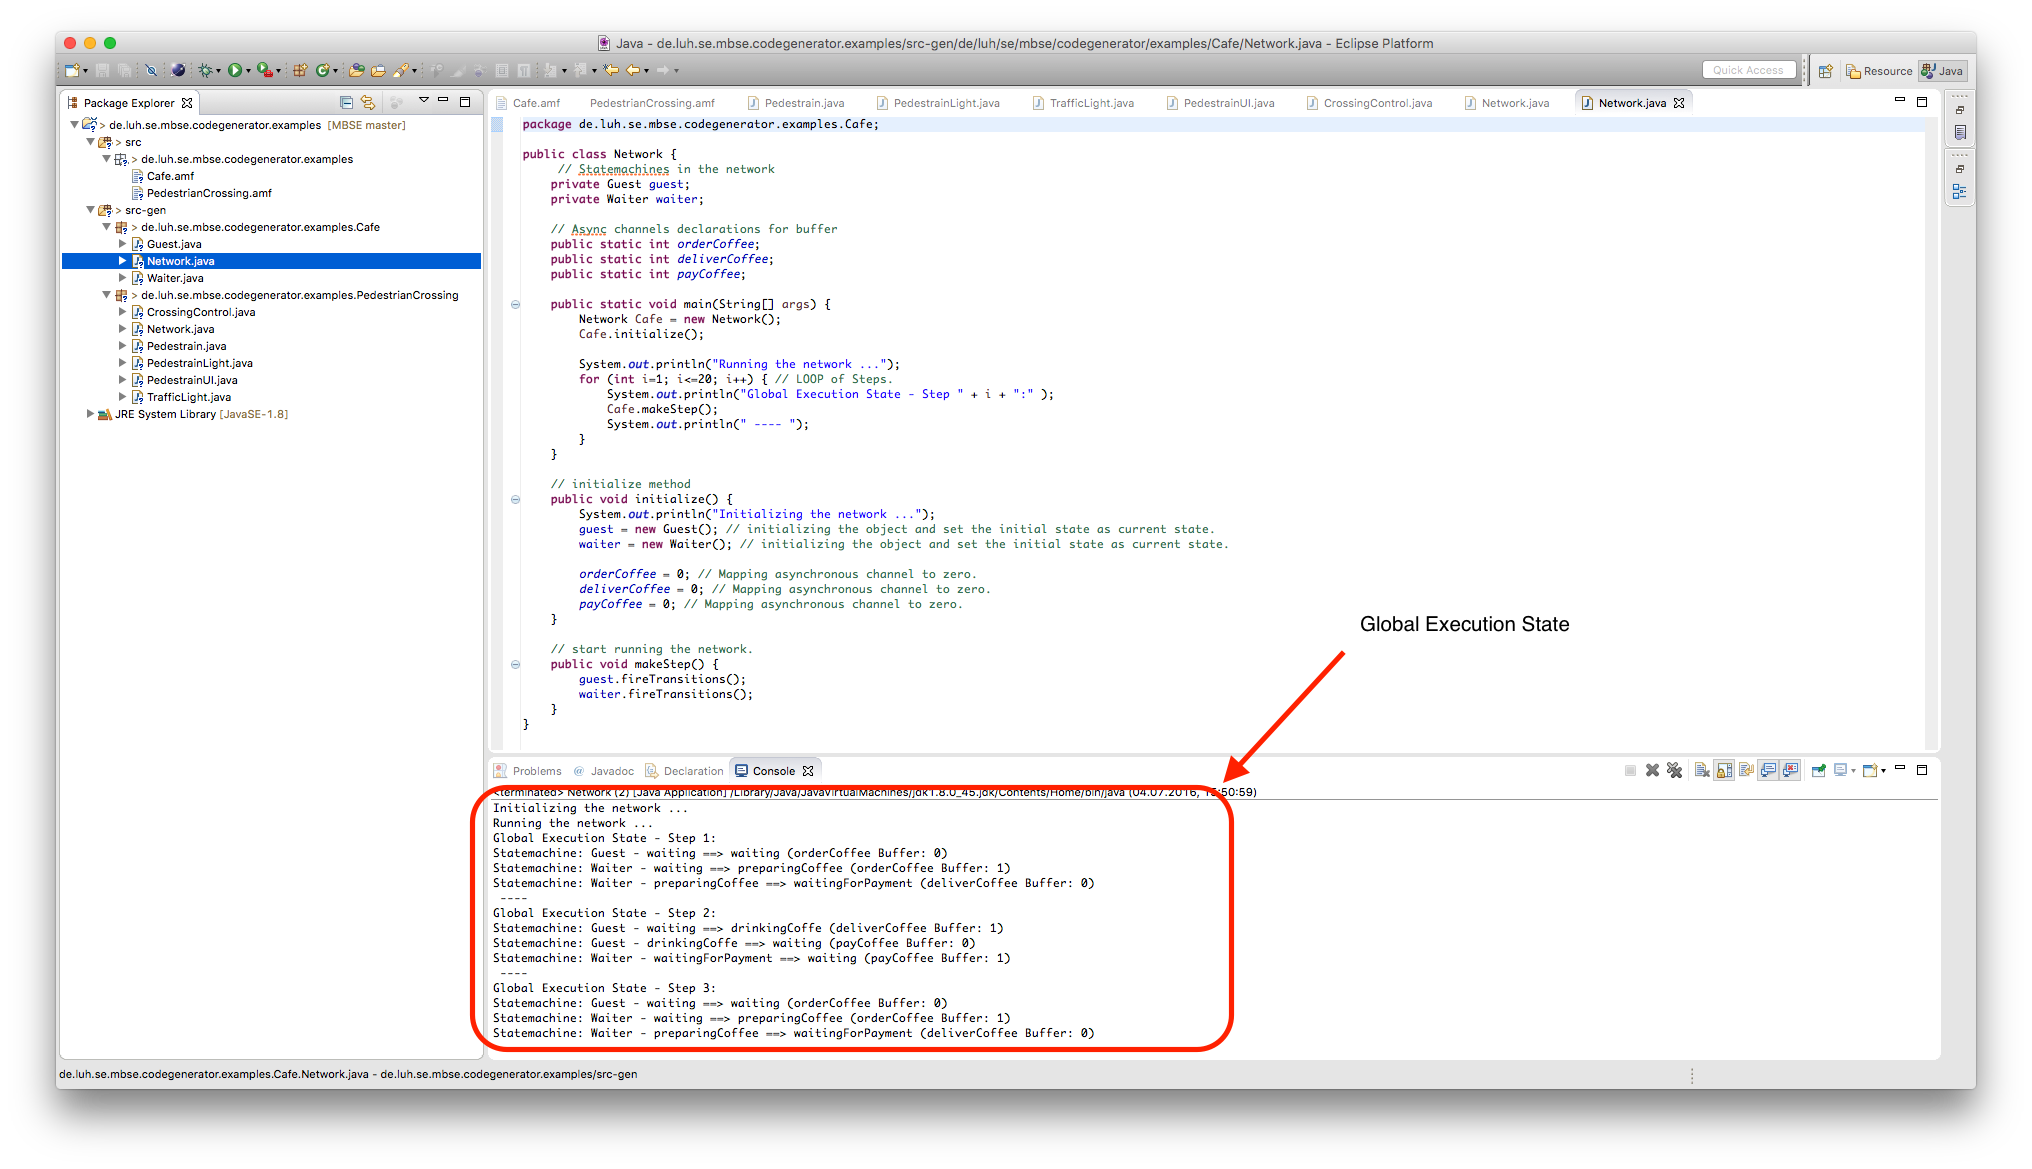
Task: Click the New Java Class icon
Action: coord(324,70)
